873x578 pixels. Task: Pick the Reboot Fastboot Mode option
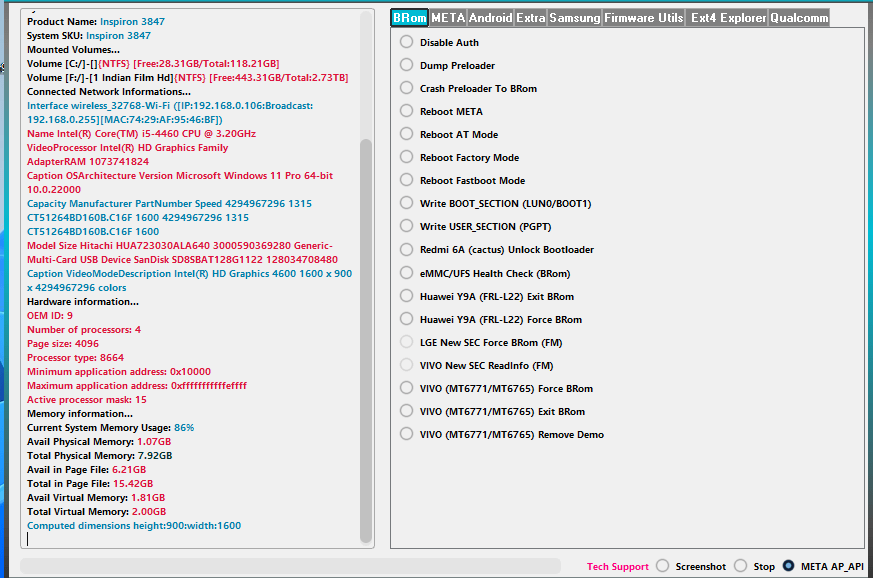tap(407, 180)
